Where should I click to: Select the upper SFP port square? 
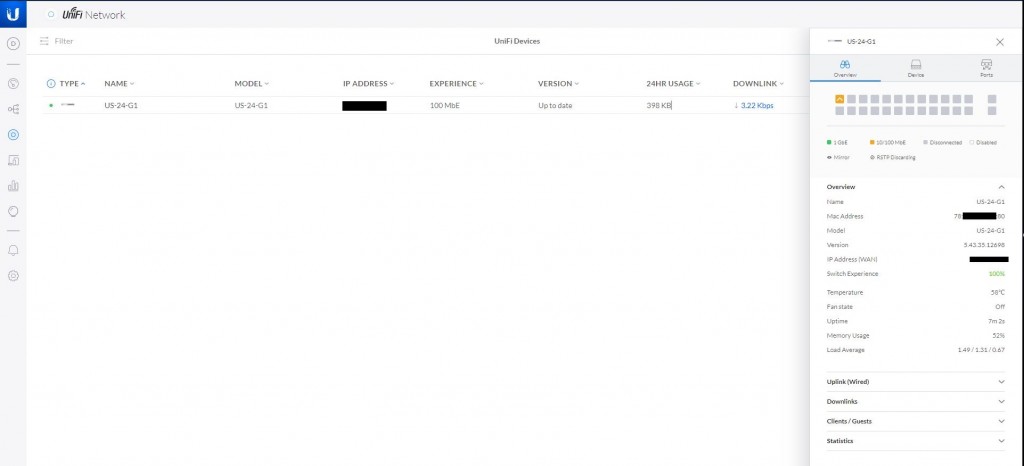992,99
